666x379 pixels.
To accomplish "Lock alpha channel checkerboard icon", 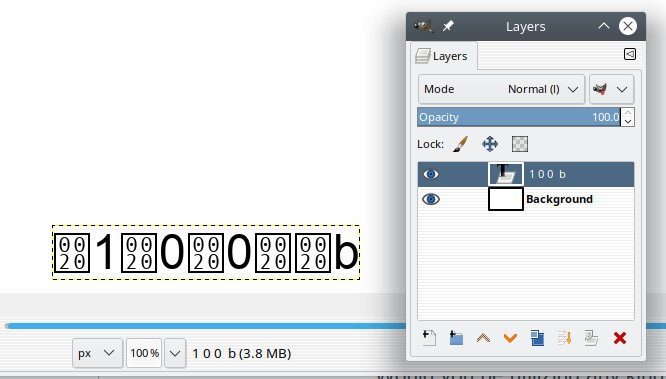I will (520, 144).
